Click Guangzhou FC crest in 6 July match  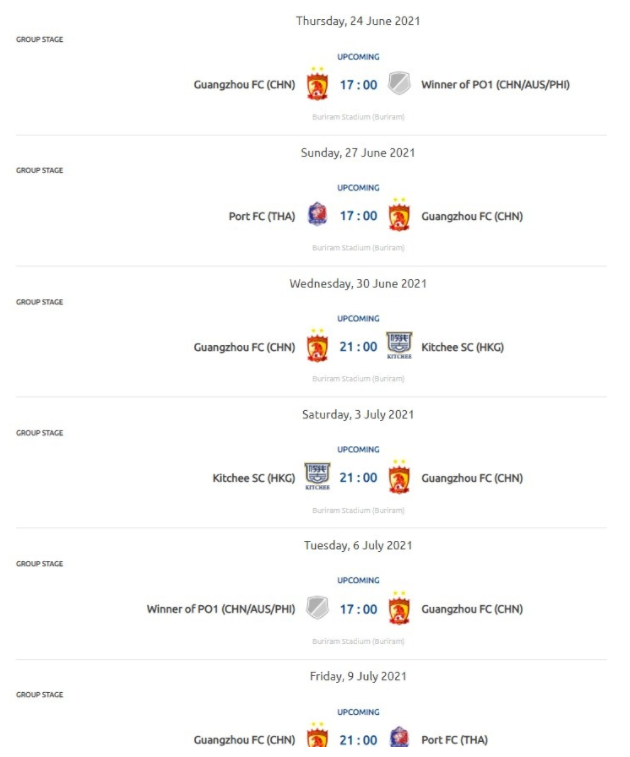[399, 608]
